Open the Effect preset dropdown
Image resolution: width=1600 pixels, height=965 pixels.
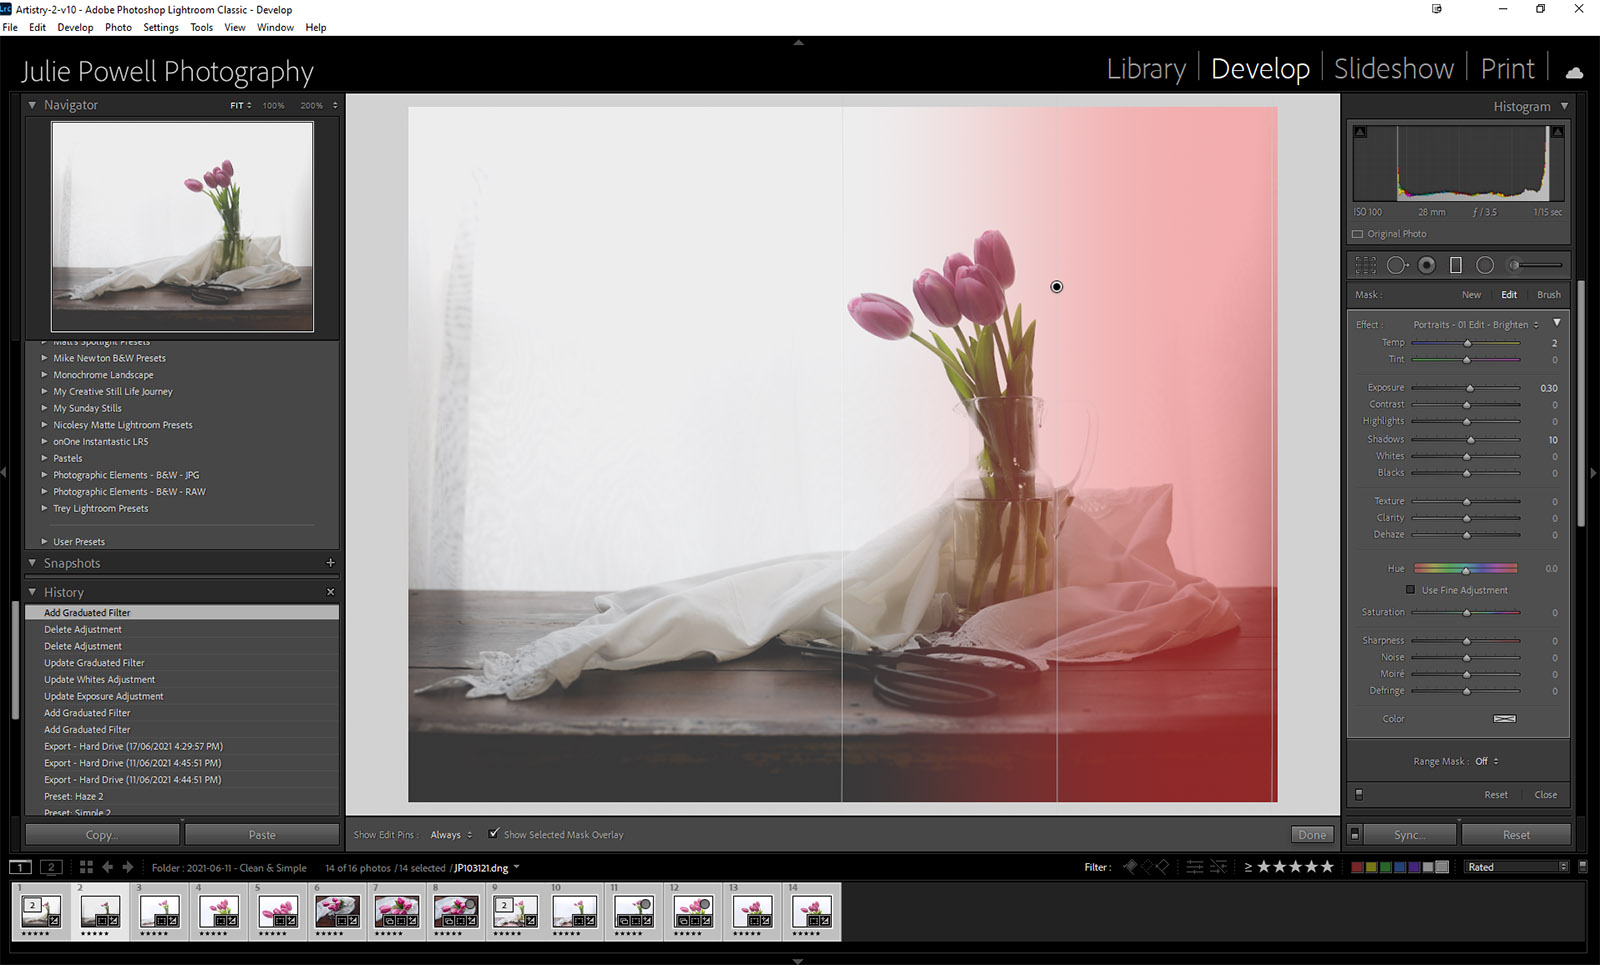(x=1475, y=325)
